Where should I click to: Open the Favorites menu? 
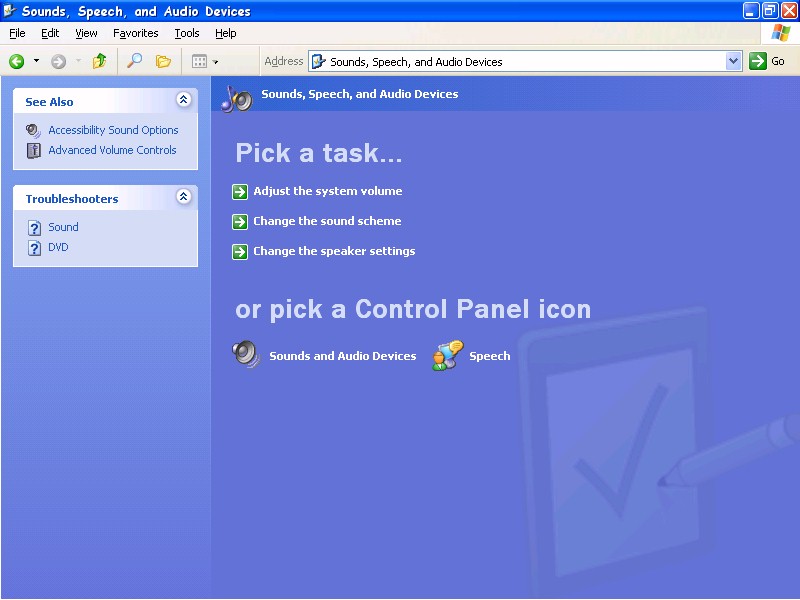coord(136,34)
